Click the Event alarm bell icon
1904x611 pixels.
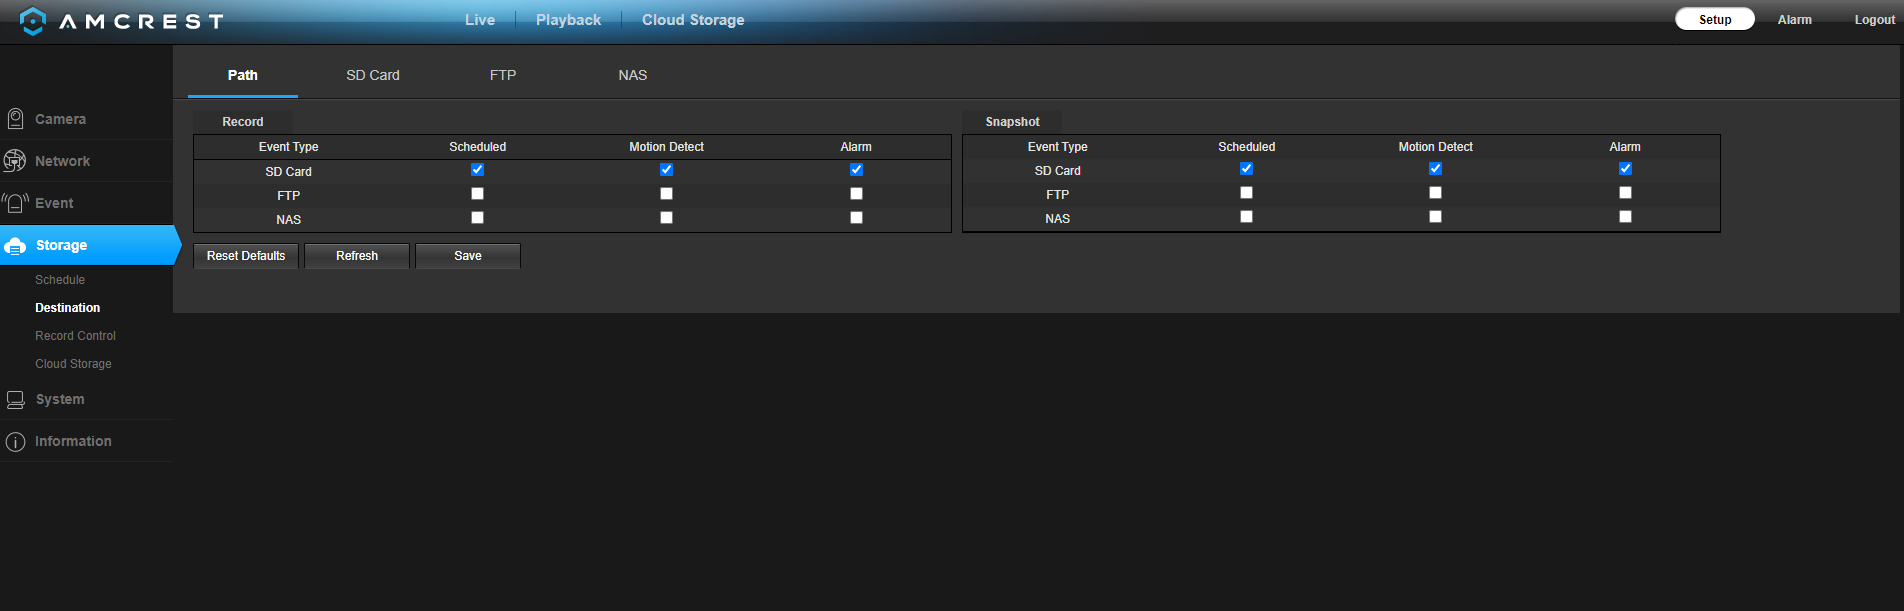(x=15, y=203)
